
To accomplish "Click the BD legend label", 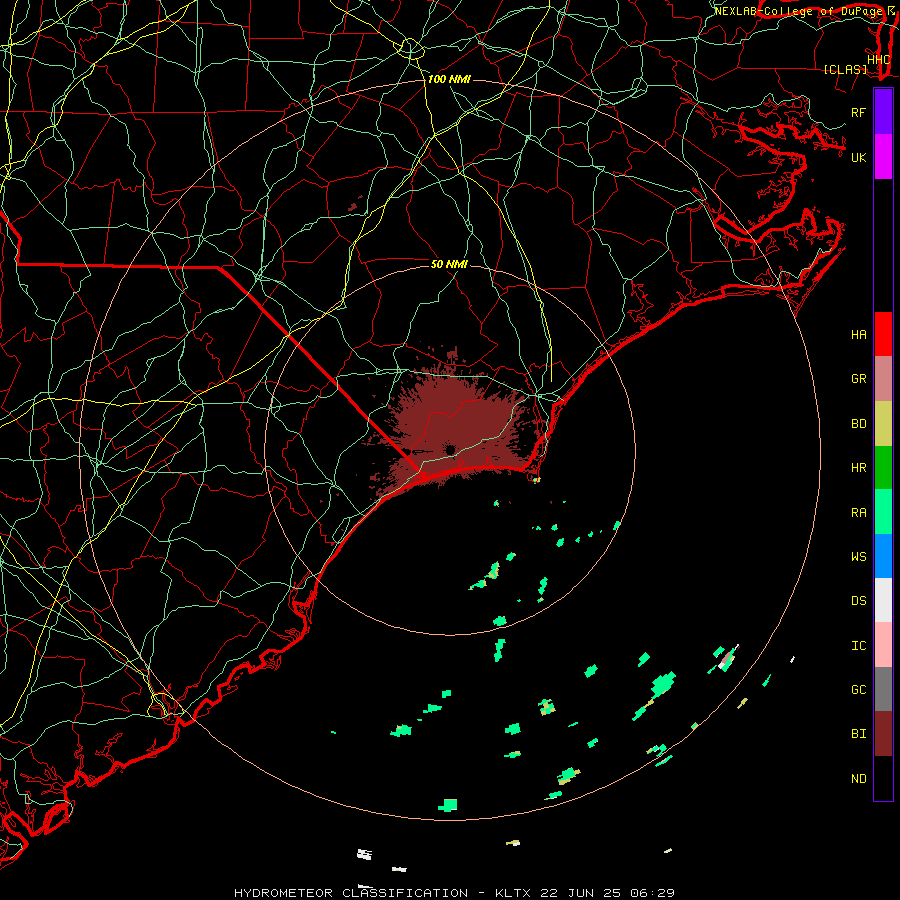I will click(x=858, y=424).
